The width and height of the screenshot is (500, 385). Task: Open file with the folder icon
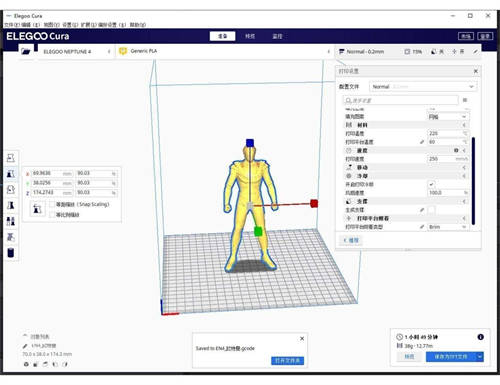coord(26,51)
